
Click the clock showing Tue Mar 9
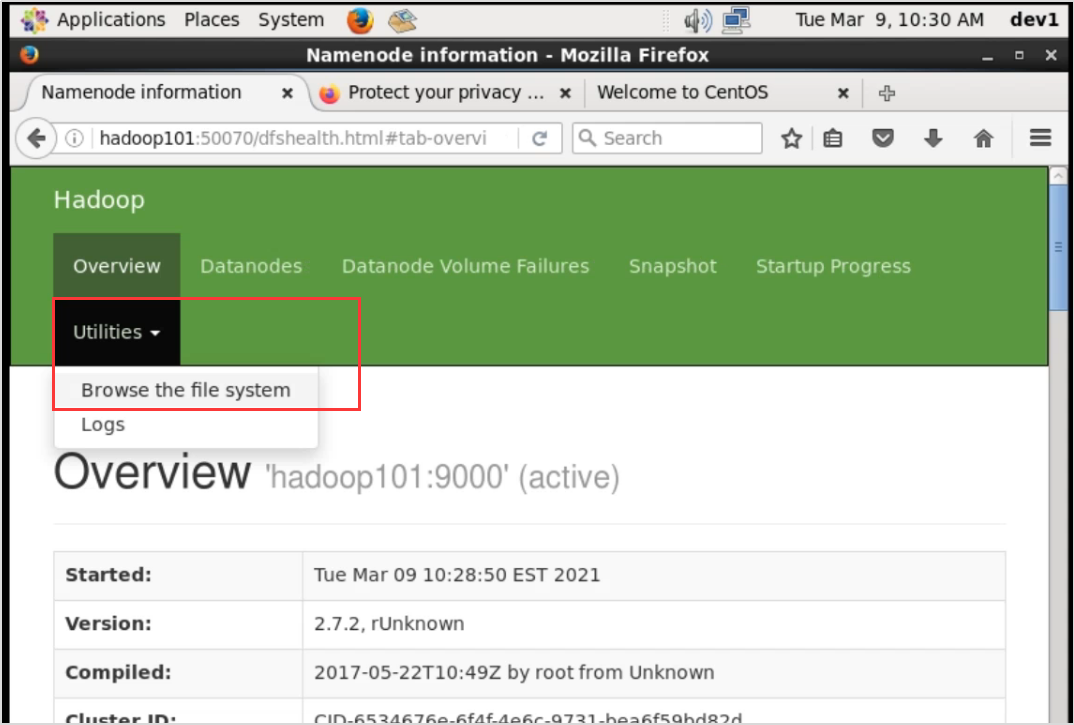click(x=889, y=20)
